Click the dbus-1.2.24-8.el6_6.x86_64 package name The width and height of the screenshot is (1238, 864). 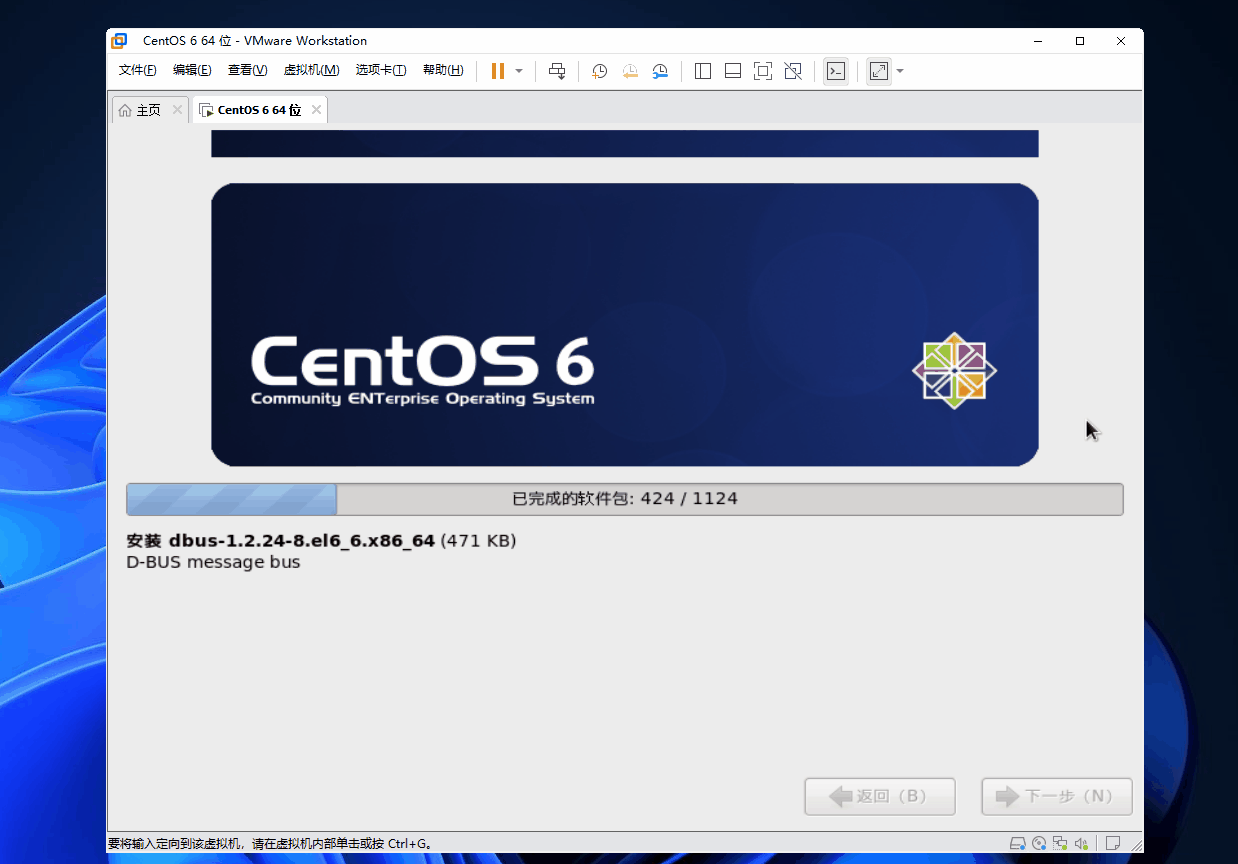click(302, 541)
